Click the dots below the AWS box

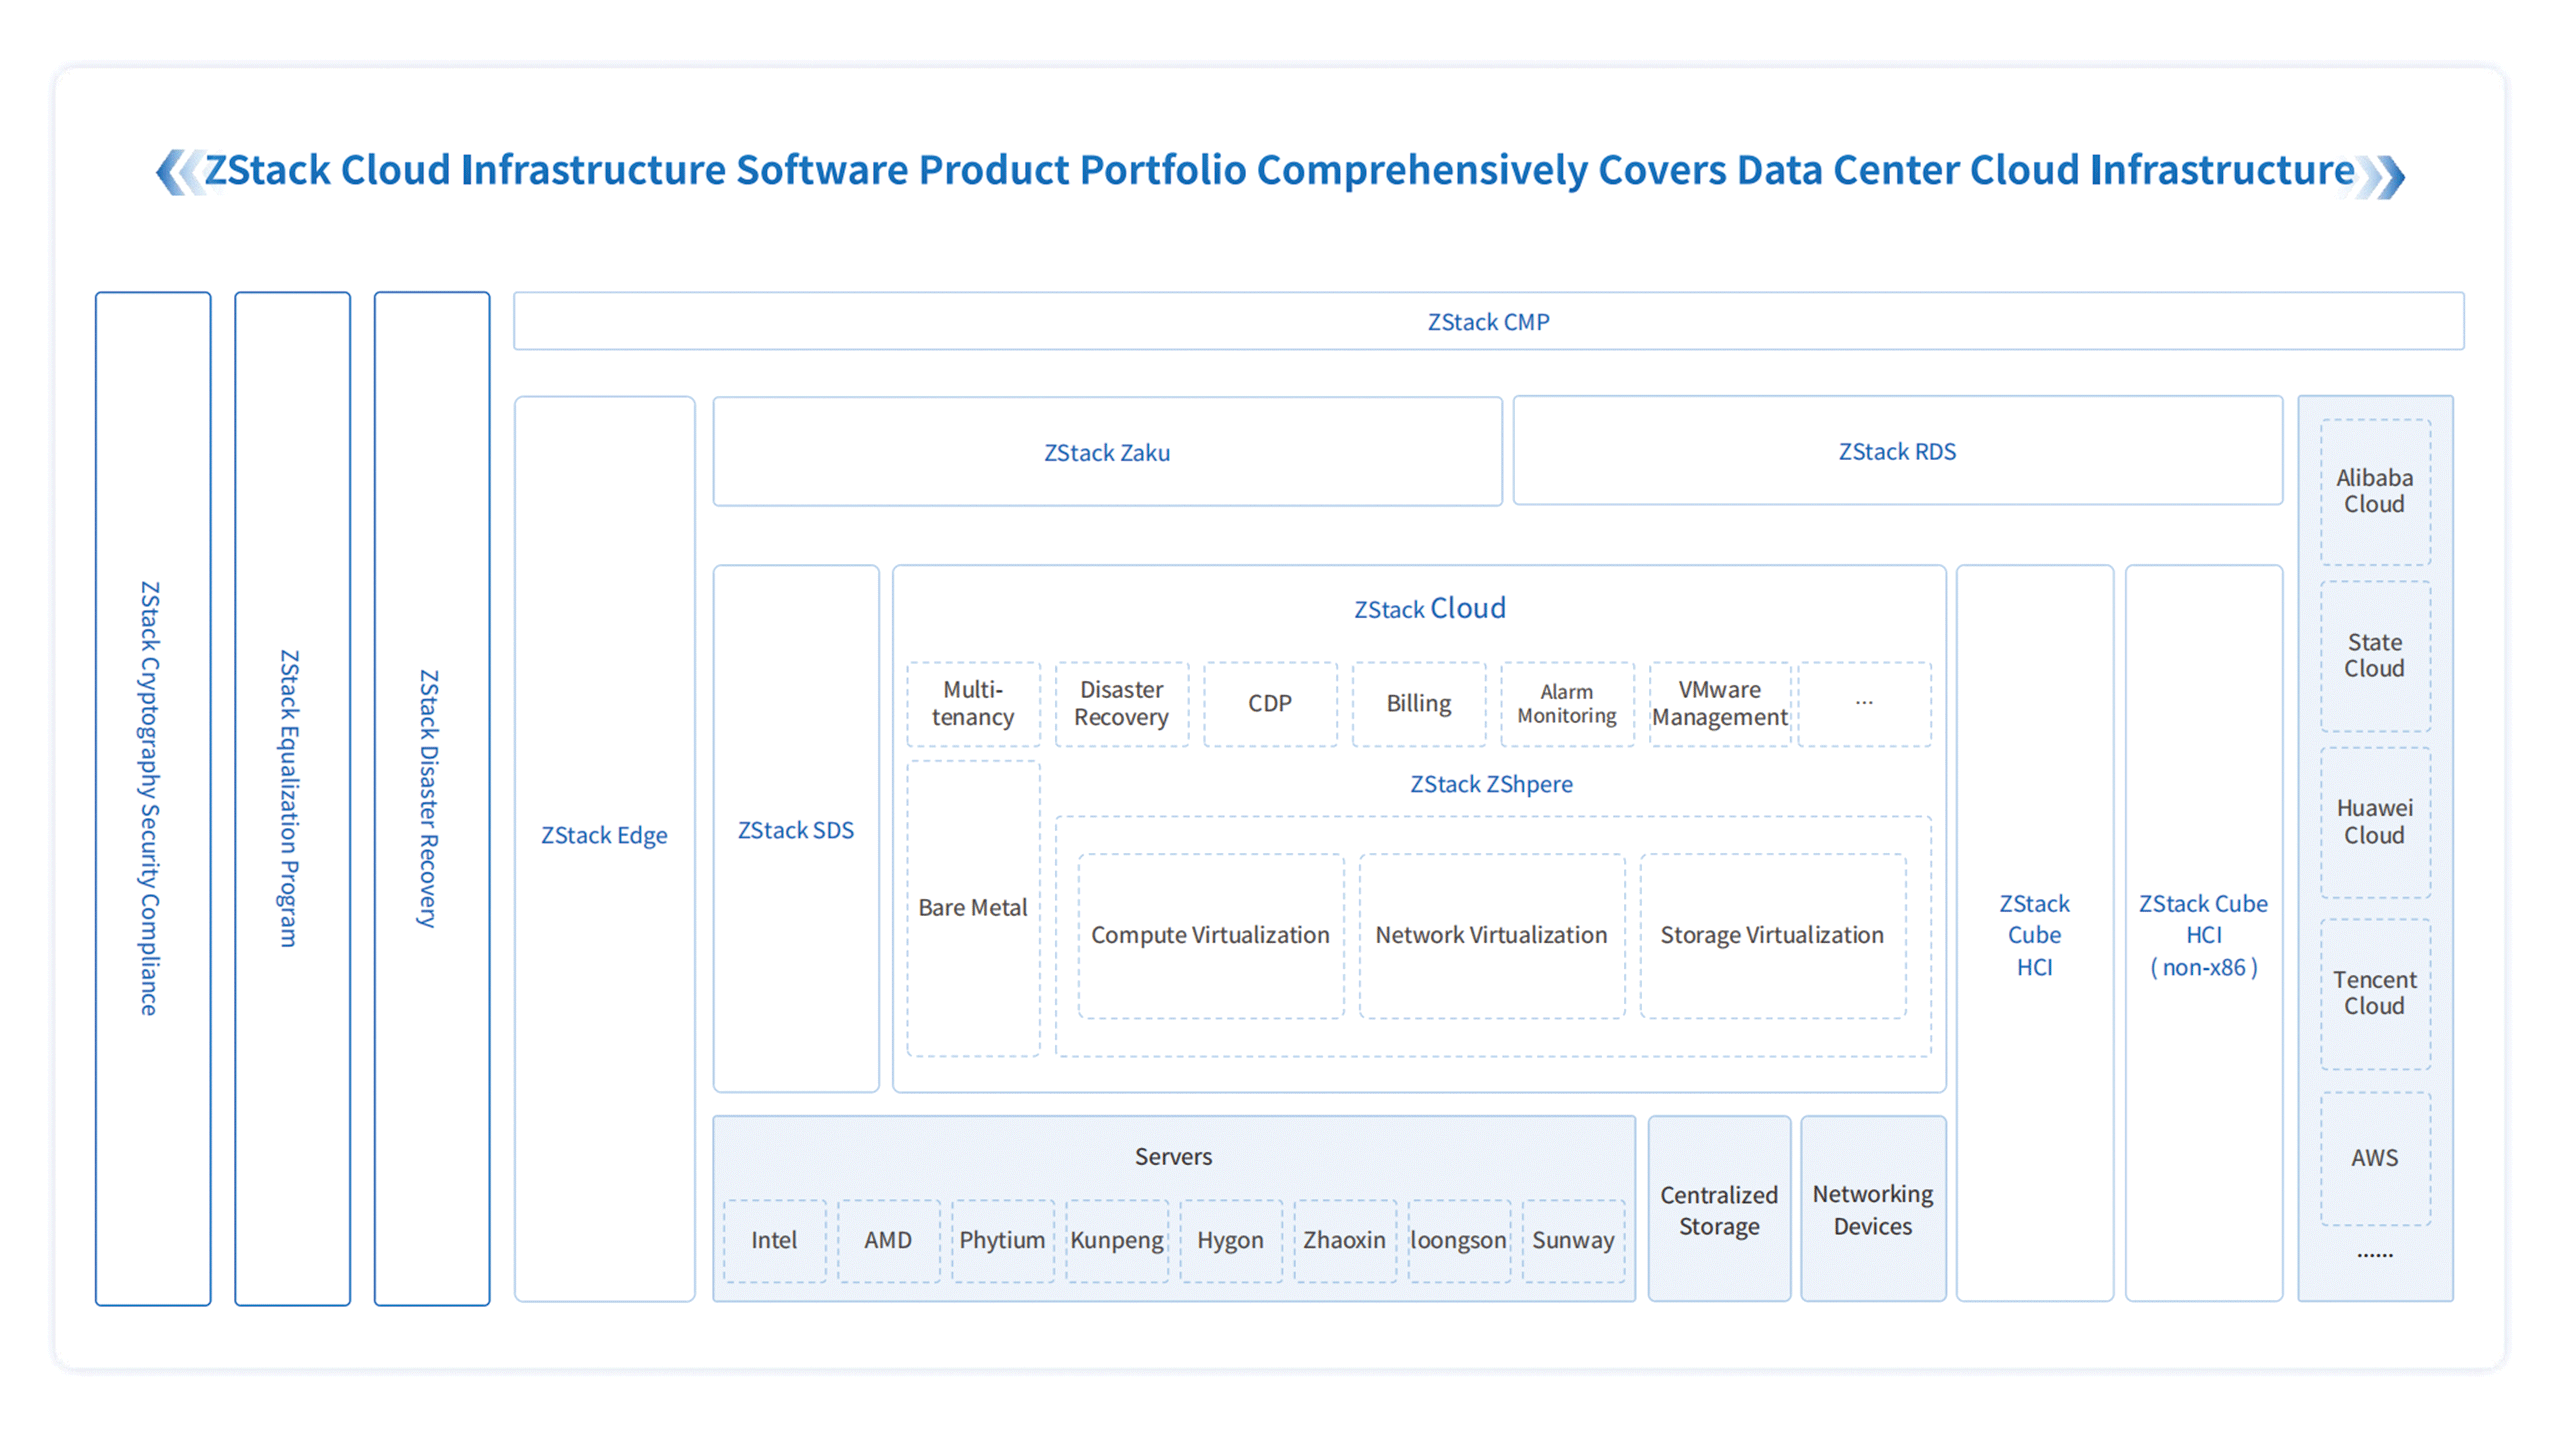click(2375, 1255)
